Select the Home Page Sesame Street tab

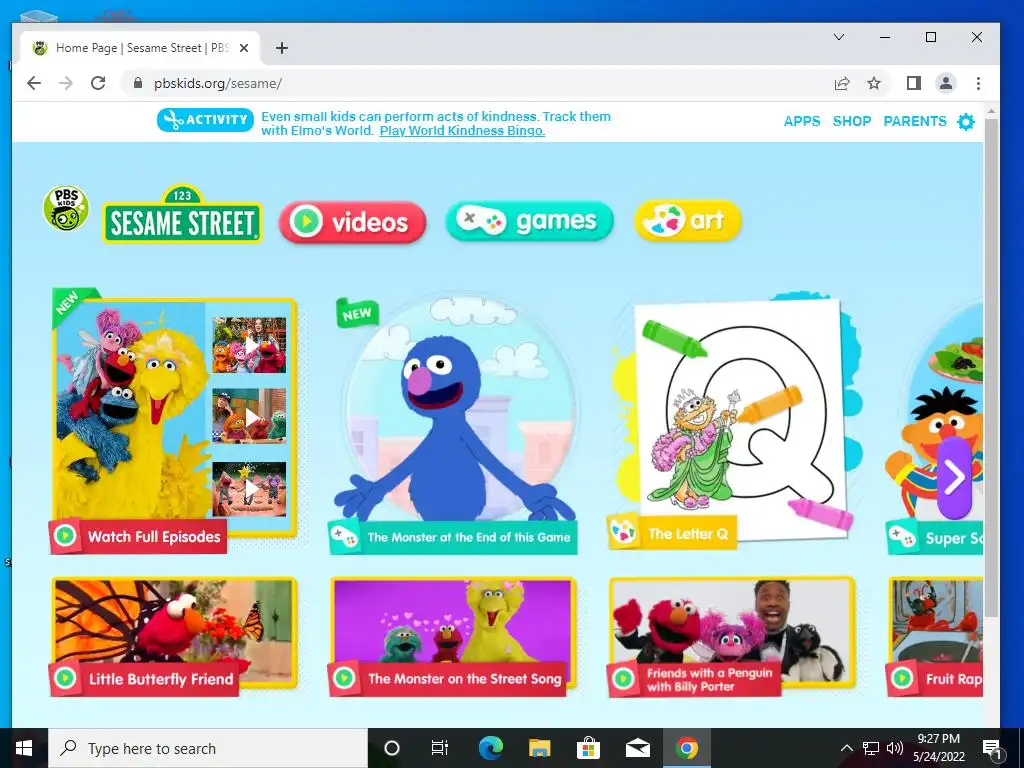[x=140, y=48]
